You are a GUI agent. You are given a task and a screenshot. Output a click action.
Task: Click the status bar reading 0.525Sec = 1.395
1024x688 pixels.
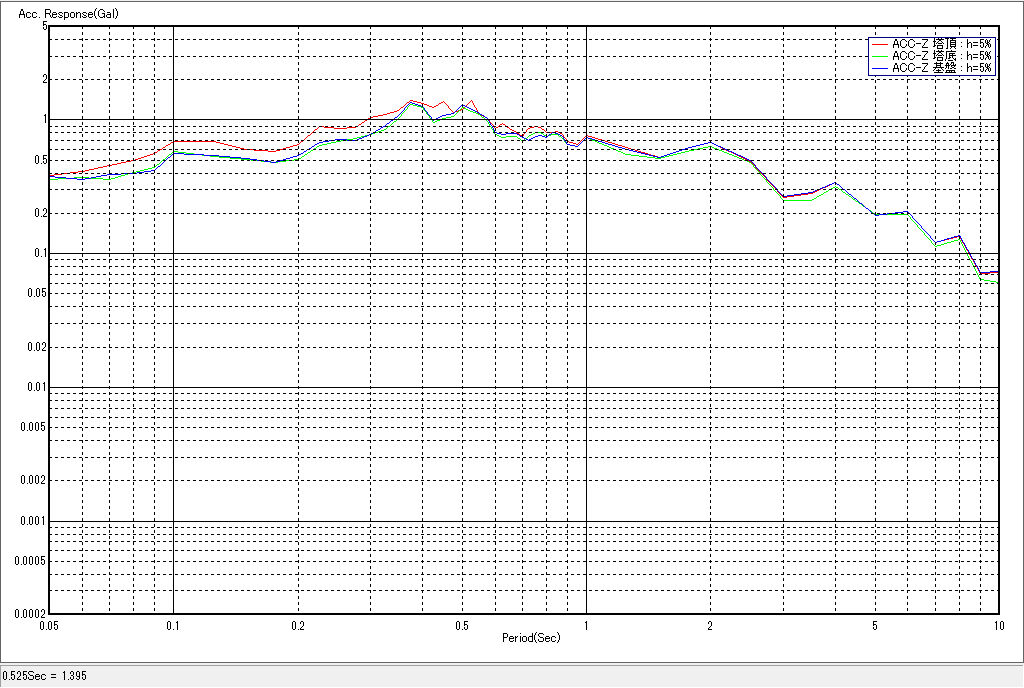click(x=45, y=676)
